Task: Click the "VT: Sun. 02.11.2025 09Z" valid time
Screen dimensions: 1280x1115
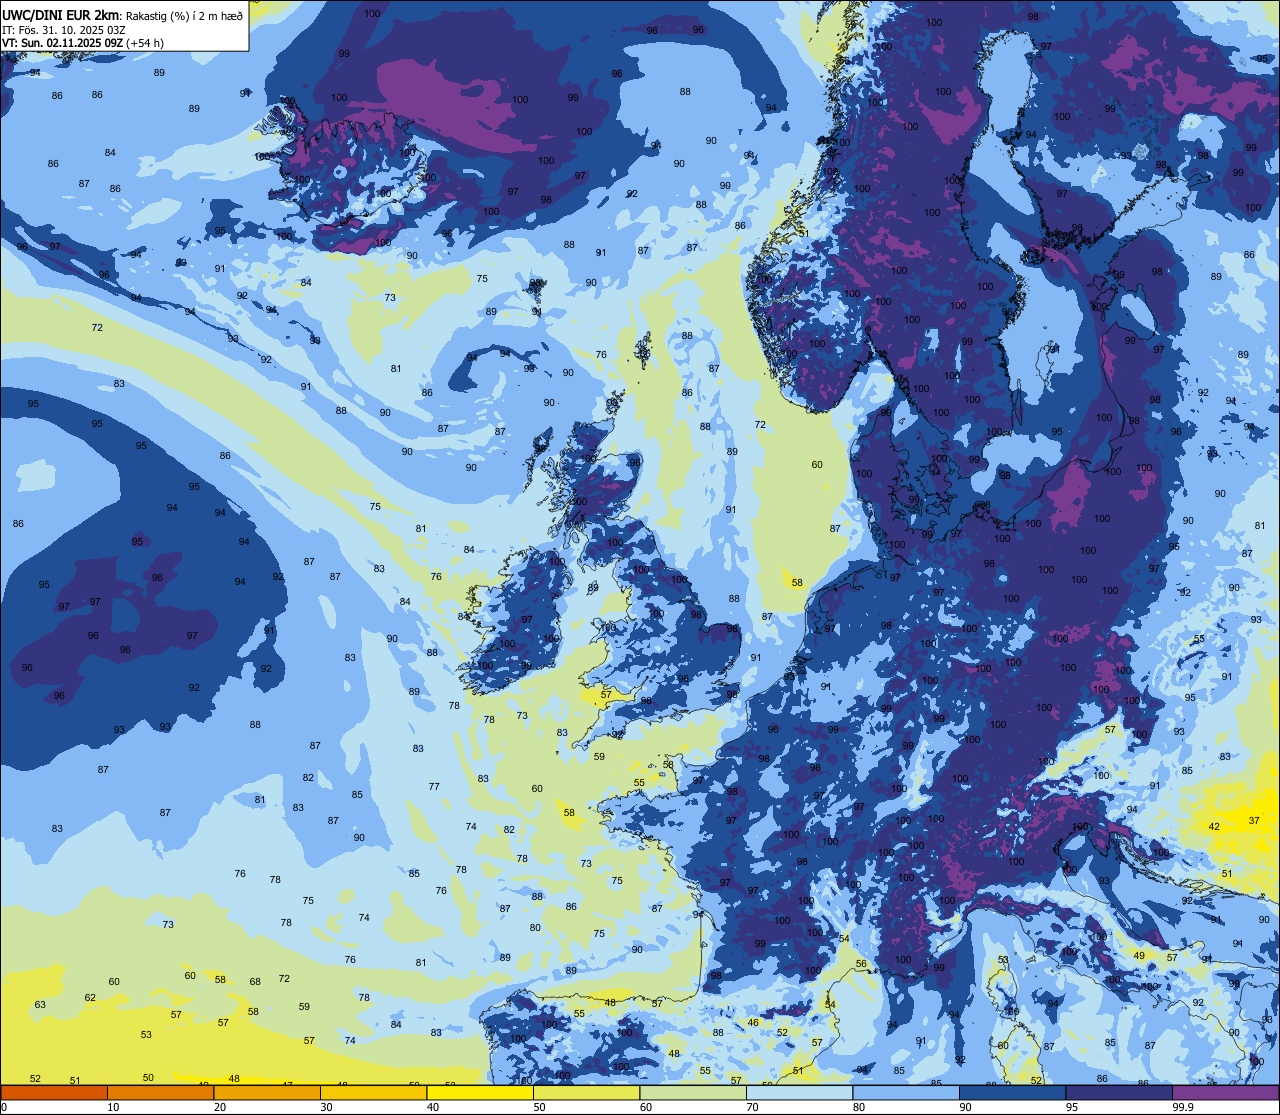Action: (x=62, y=43)
